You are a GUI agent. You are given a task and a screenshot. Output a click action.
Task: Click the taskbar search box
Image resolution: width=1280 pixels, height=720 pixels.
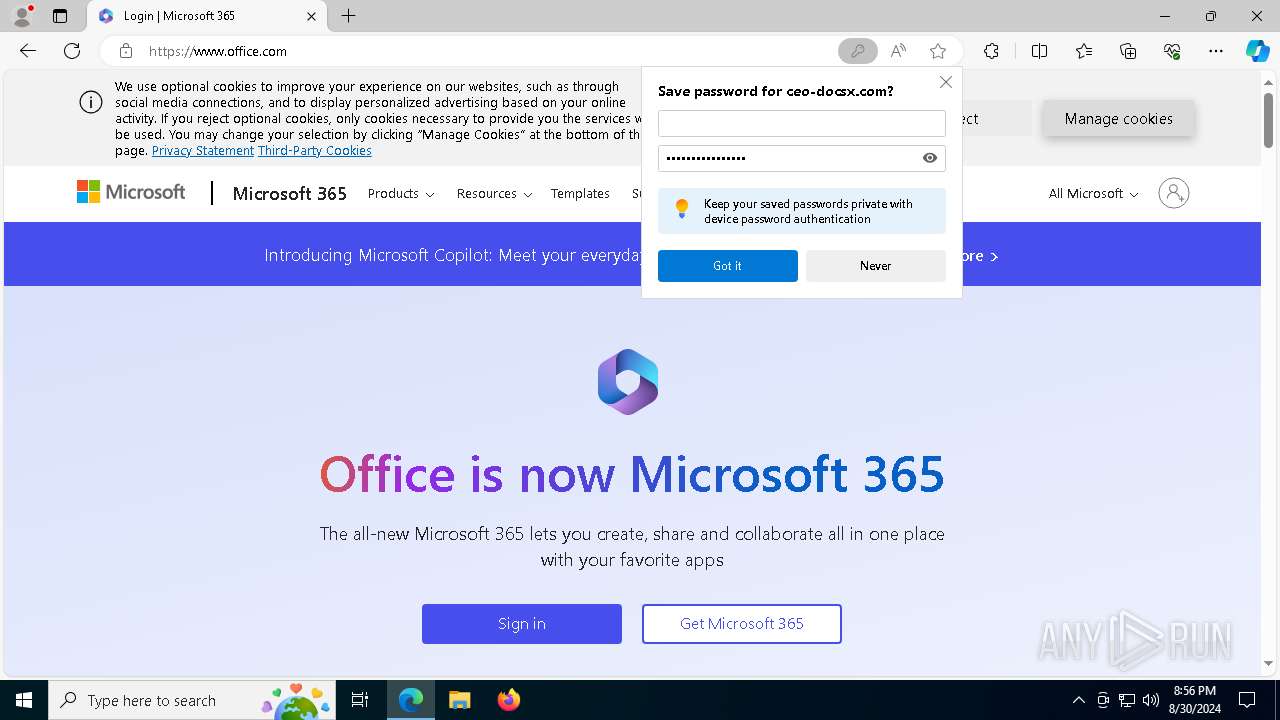coord(192,700)
